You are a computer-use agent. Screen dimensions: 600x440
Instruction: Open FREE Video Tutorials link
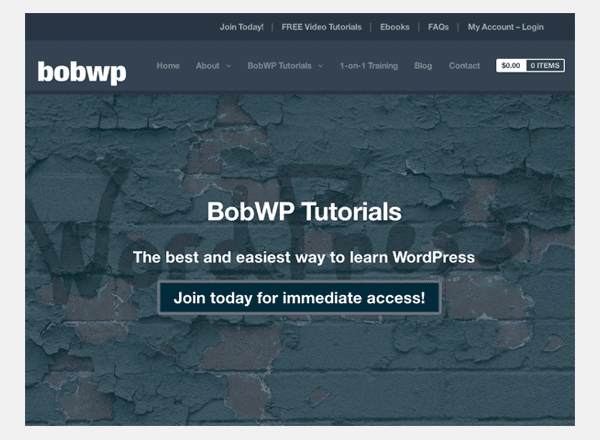pyautogui.click(x=321, y=27)
